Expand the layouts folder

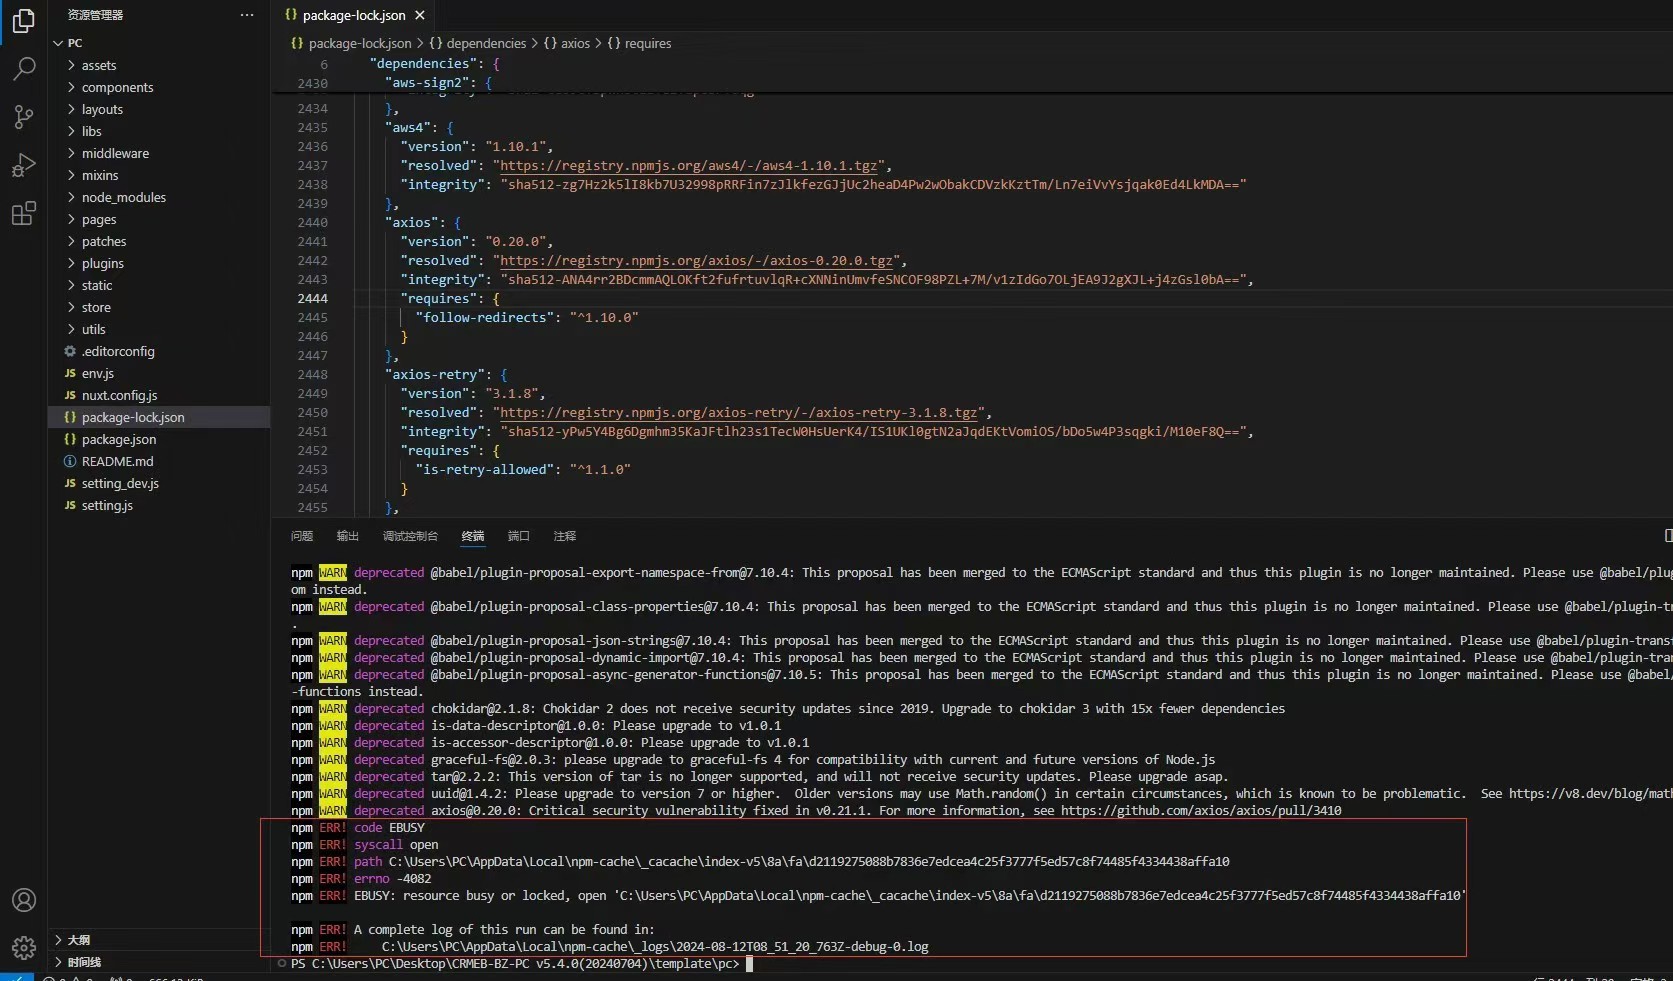pyautogui.click(x=71, y=109)
